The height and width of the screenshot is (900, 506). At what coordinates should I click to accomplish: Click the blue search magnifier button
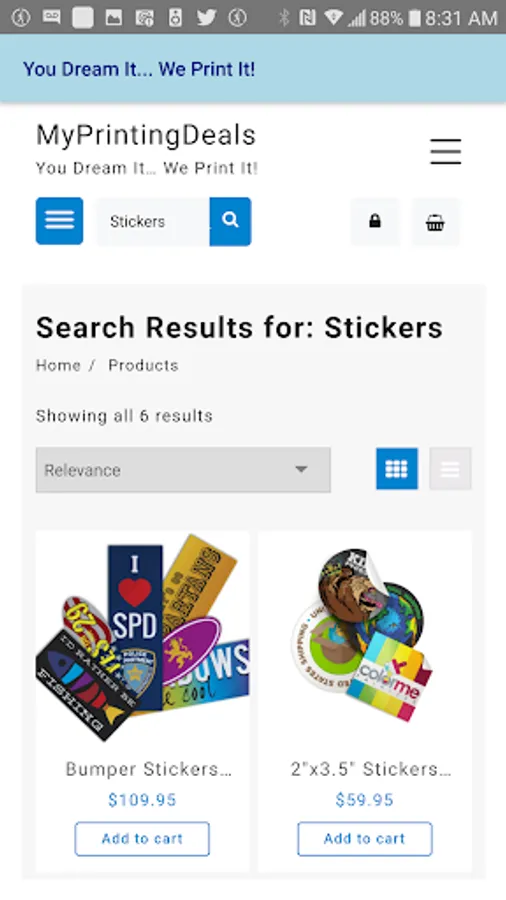point(230,222)
